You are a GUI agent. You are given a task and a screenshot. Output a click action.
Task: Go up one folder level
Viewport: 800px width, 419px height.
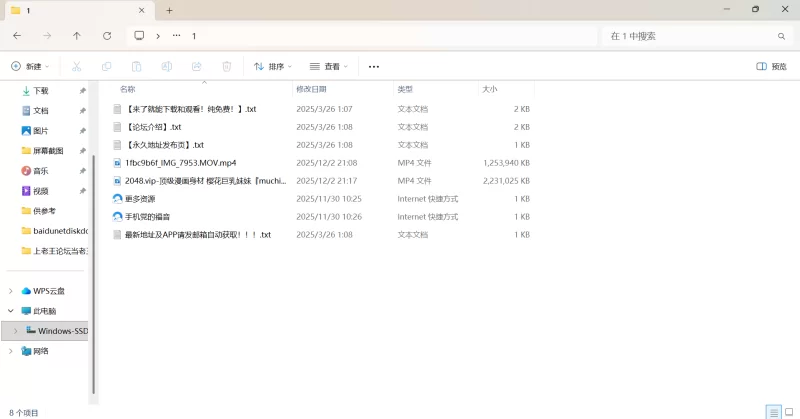click(77, 35)
